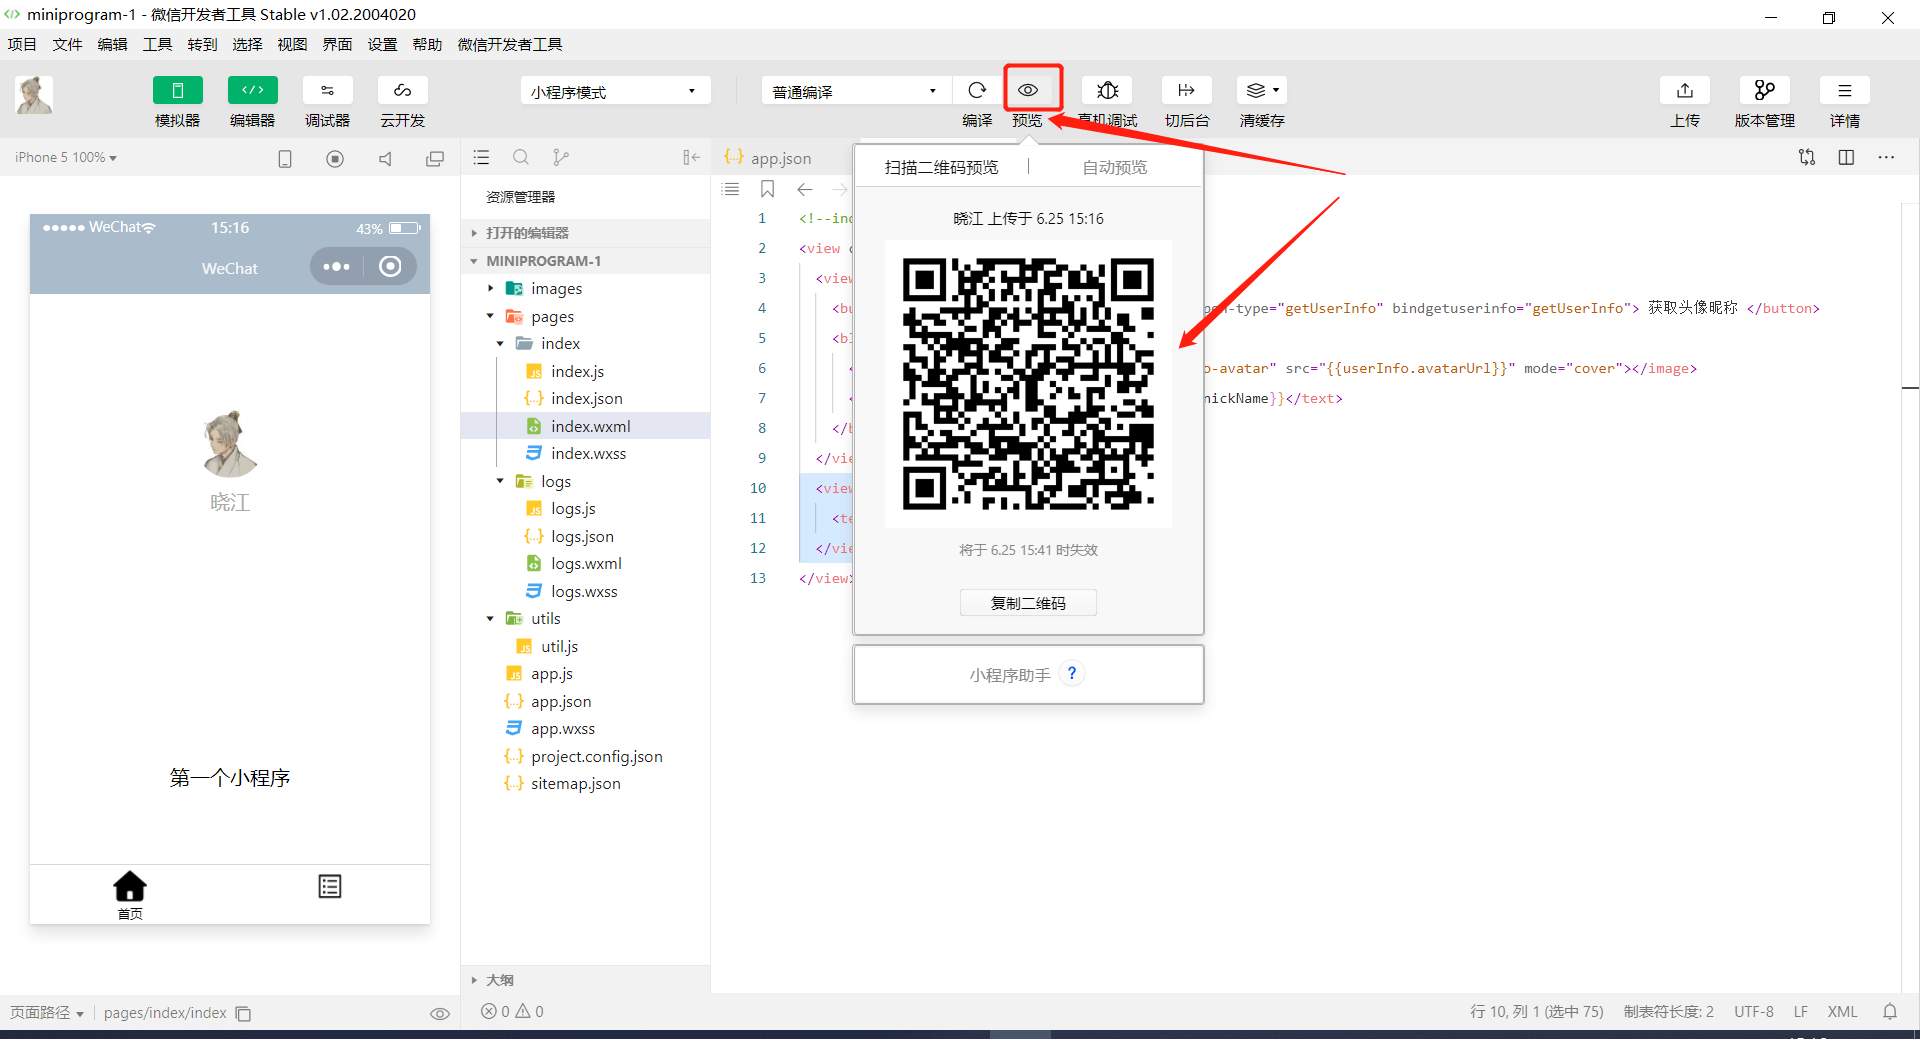Click the simulator capsule close circle

[391, 266]
